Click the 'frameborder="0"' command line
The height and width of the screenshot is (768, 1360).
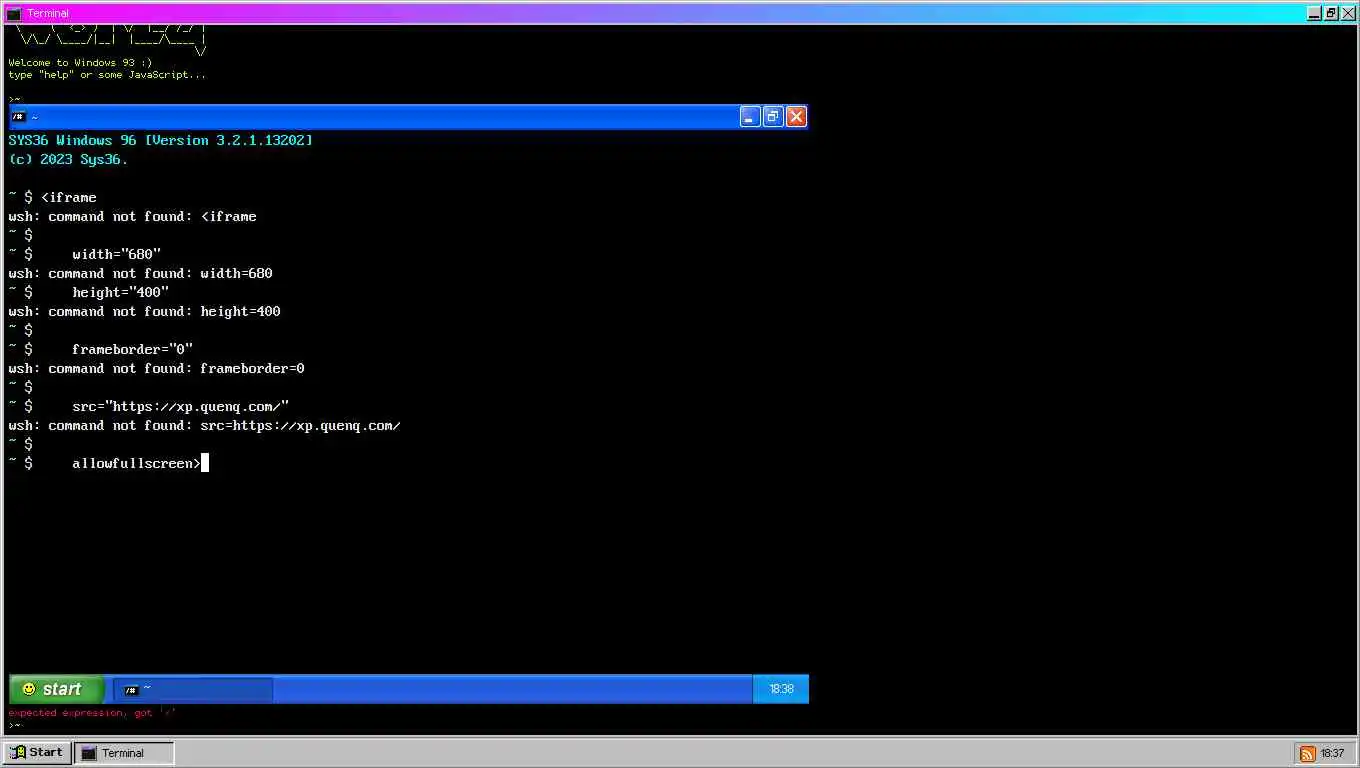[x=101, y=349]
